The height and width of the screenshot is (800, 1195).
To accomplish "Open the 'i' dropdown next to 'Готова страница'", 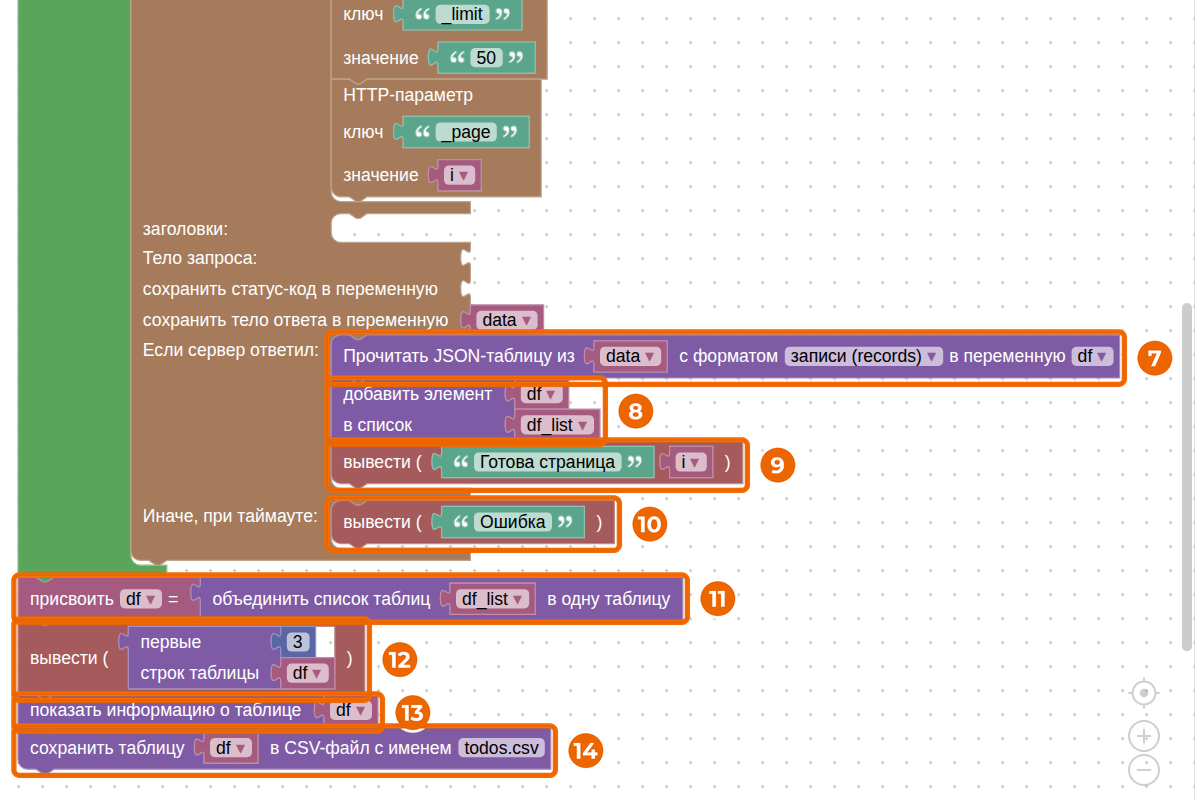I will (x=690, y=462).
